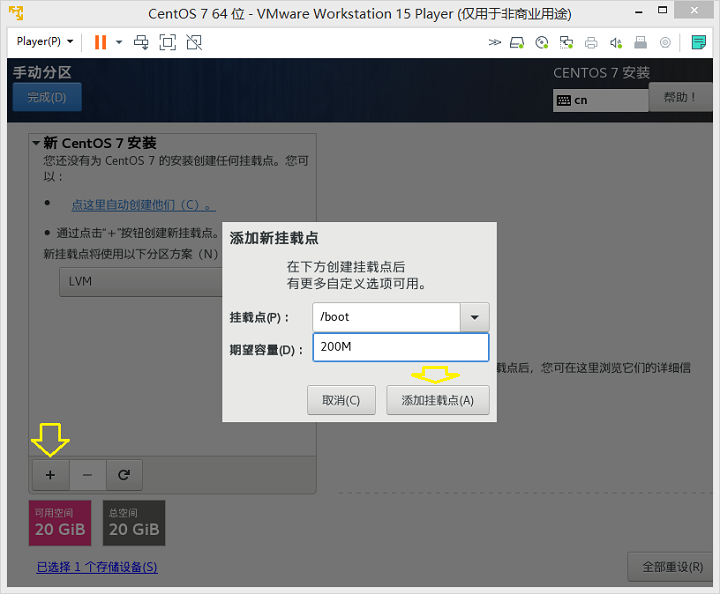Close the VMware Player window

pyautogui.click(x=694, y=10)
